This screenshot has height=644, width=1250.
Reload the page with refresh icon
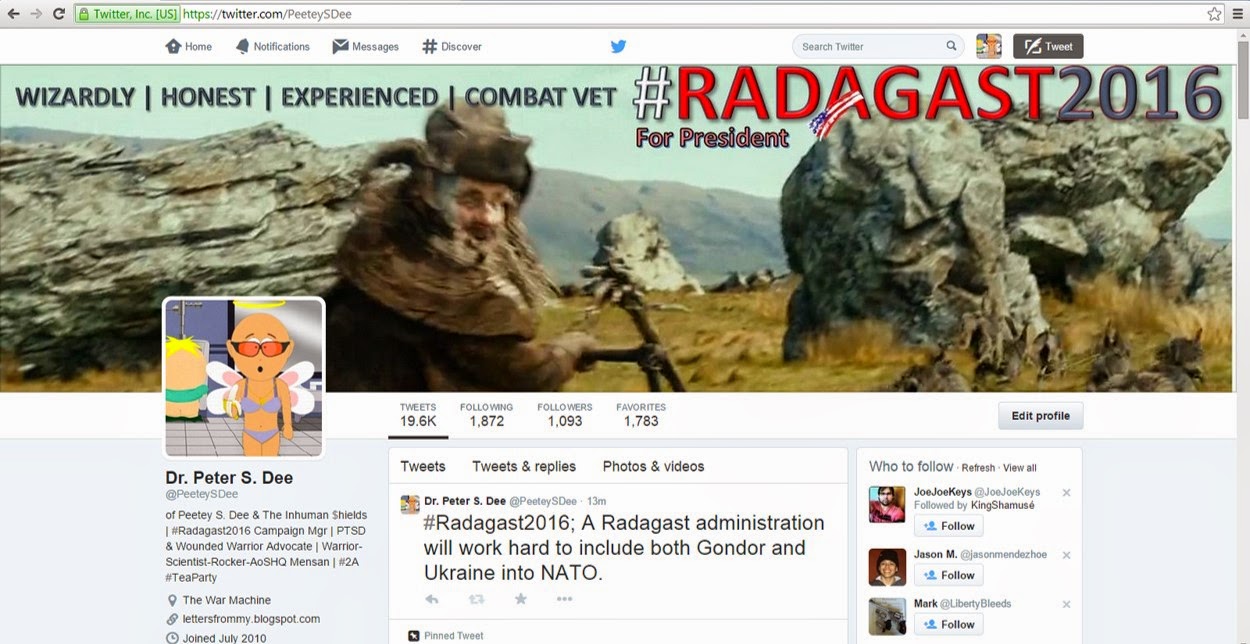[x=59, y=14]
